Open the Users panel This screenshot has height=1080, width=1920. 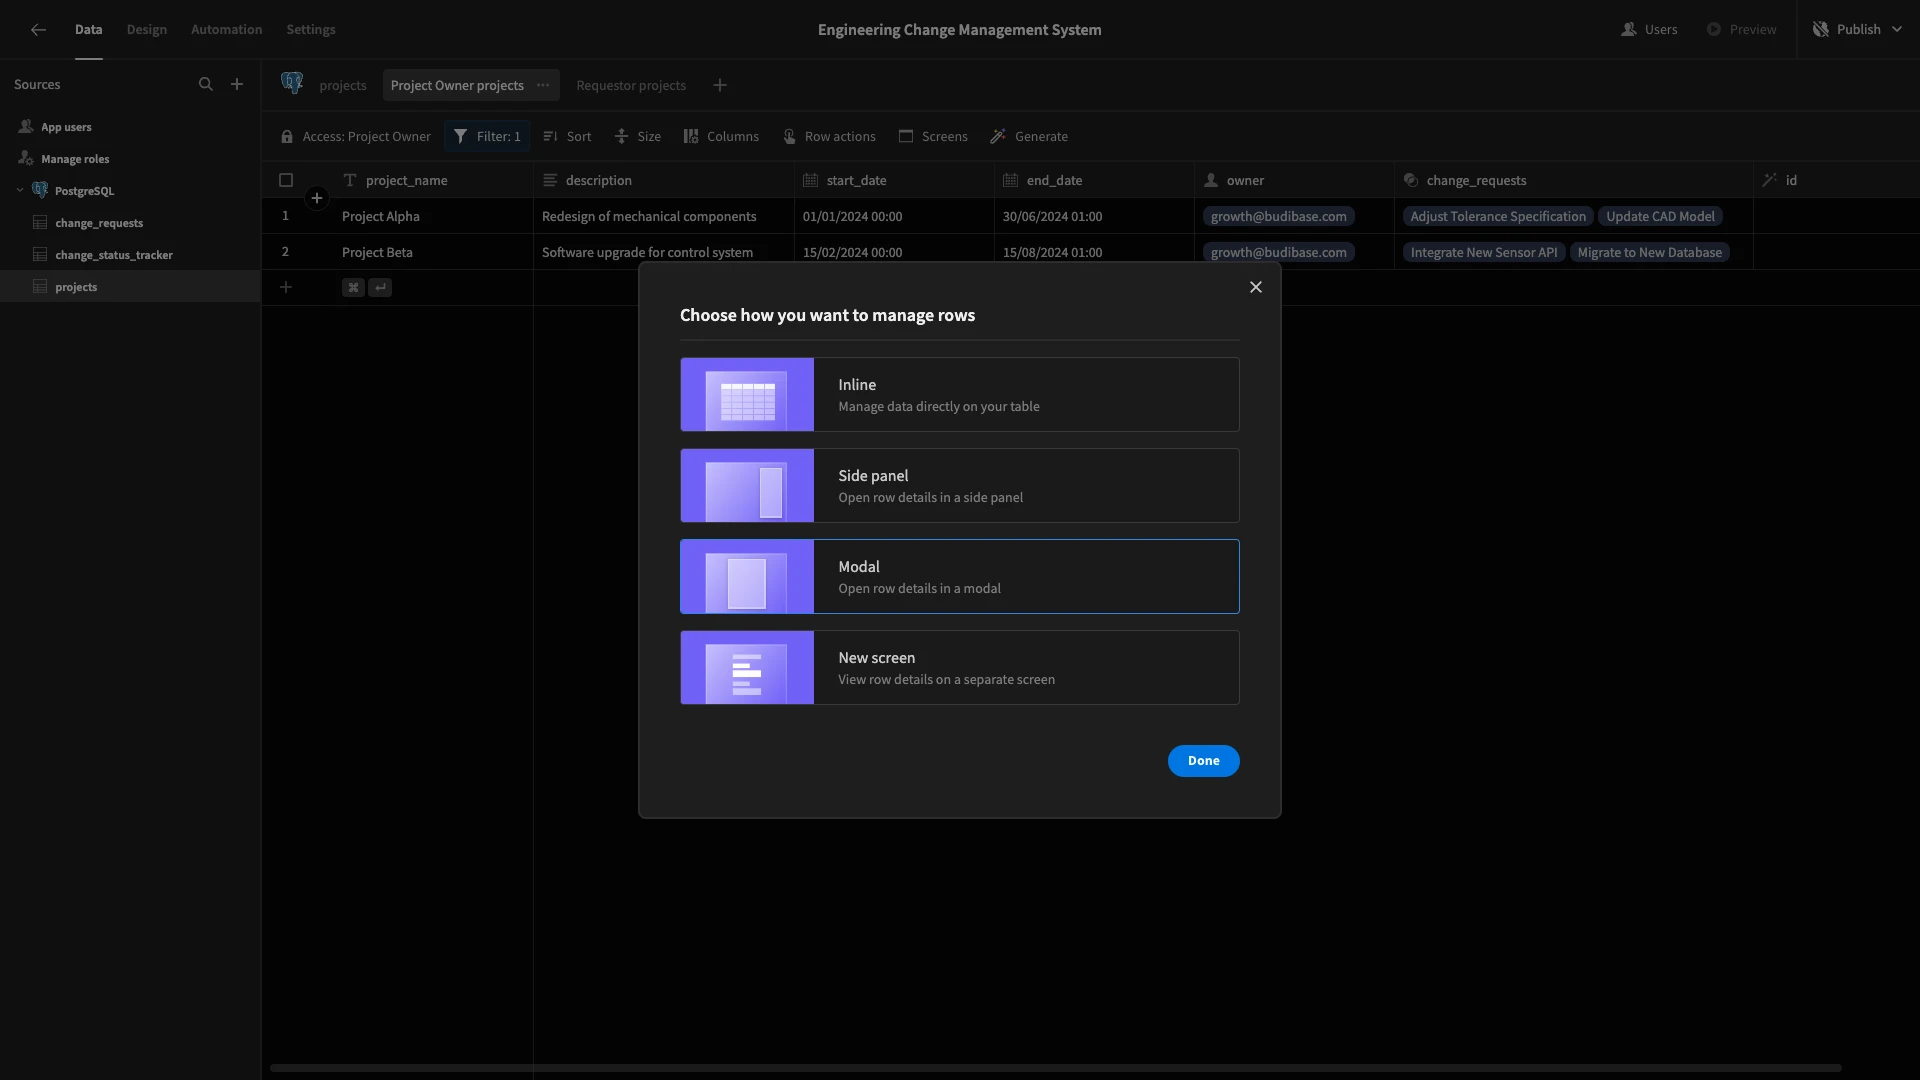pyautogui.click(x=1650, y=30)
